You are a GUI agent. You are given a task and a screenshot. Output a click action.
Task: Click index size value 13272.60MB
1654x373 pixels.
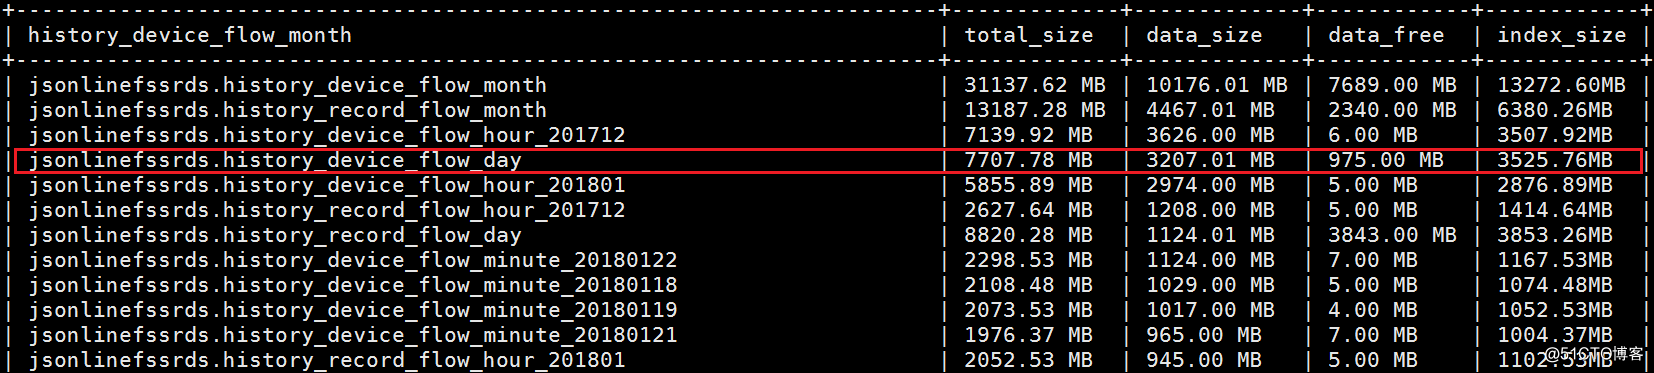(x=1562, y=85)
